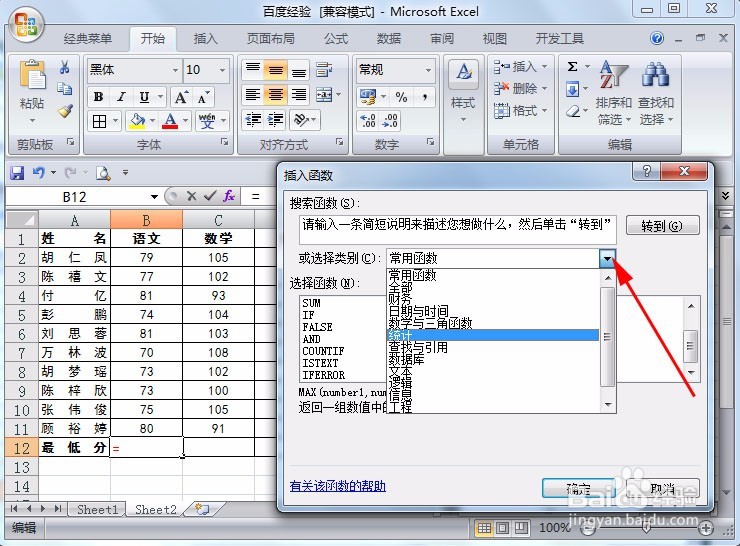Click the Paste clipboard icon
The width and height of the screenshot is (740, 546).
click(x=32, y=76)
